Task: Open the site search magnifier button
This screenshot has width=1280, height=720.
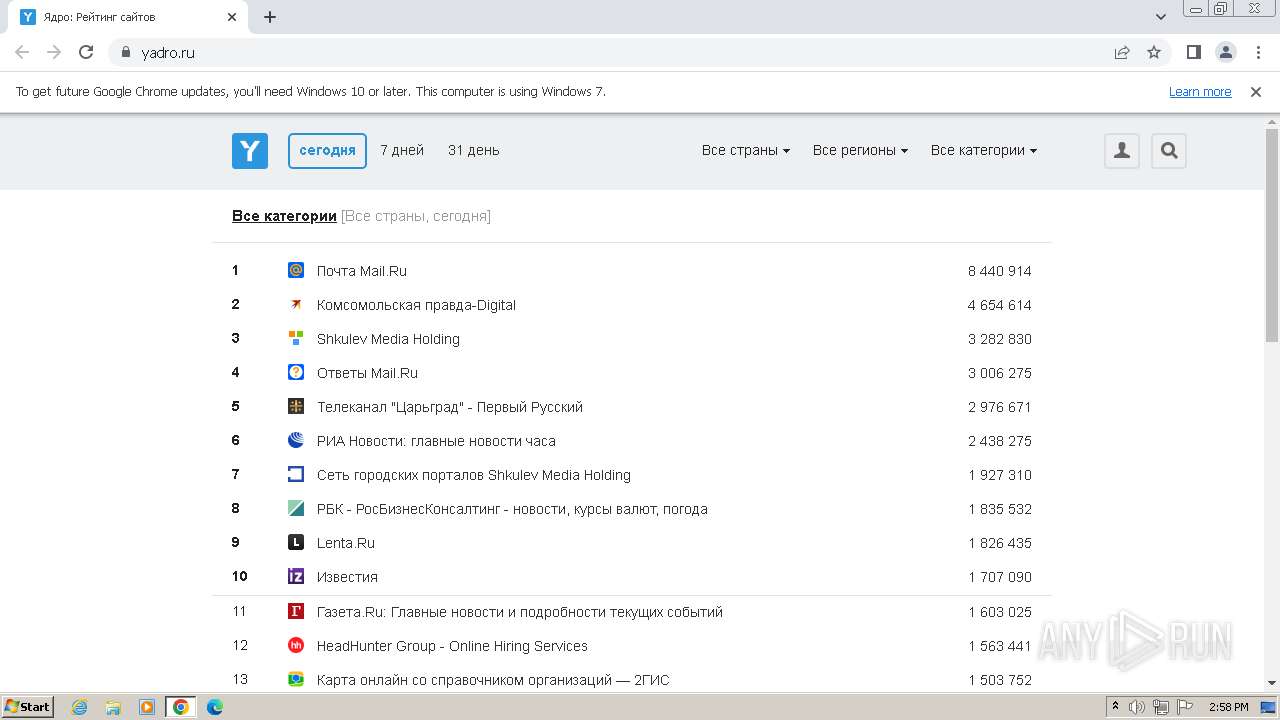Action: click(x=1169, y=151)
